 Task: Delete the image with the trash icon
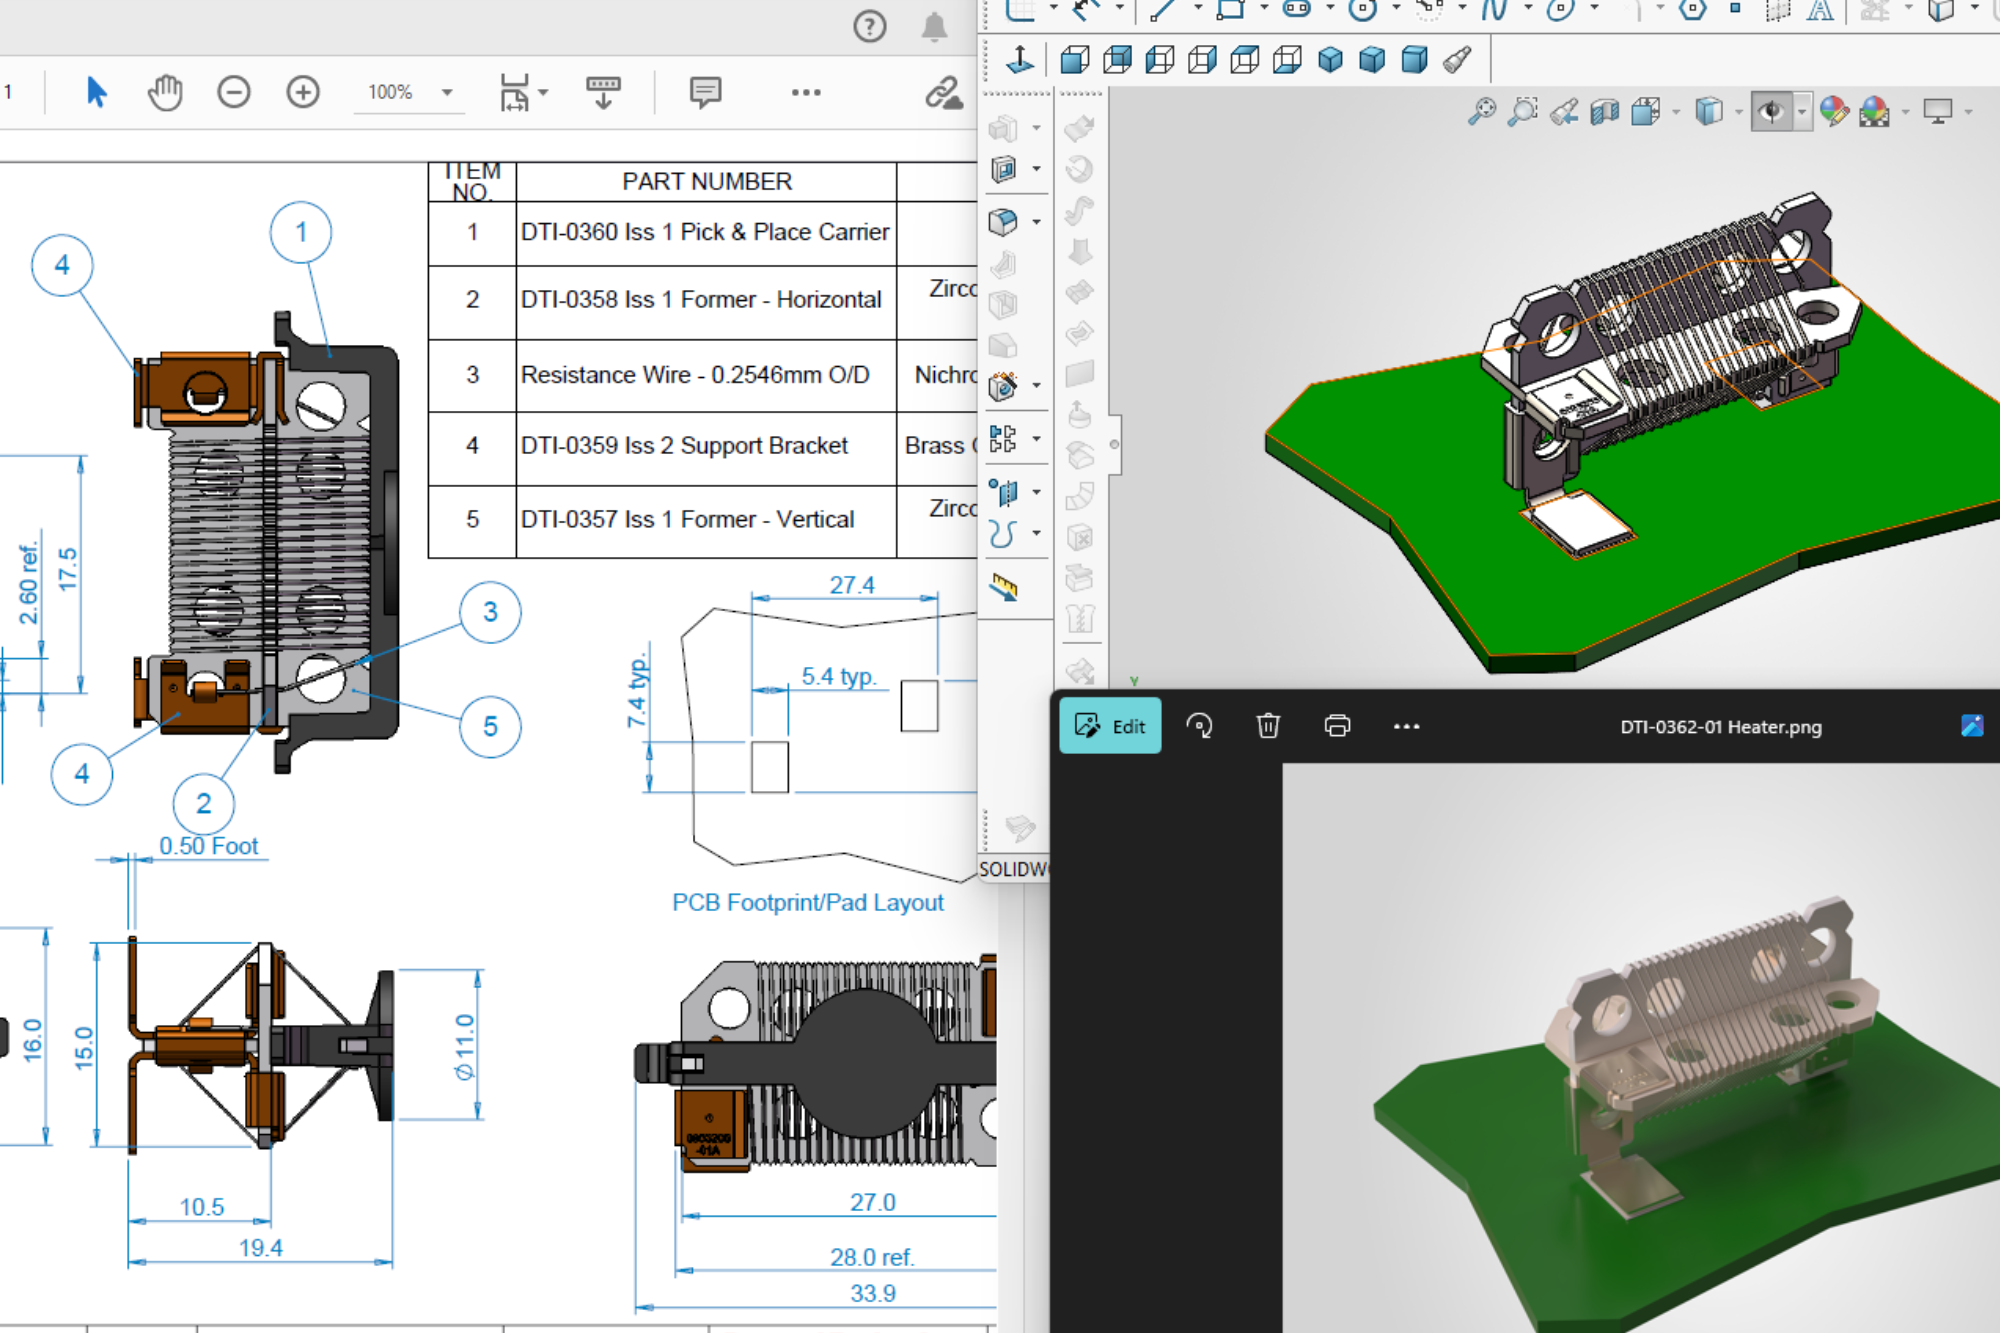(1268, 726)
